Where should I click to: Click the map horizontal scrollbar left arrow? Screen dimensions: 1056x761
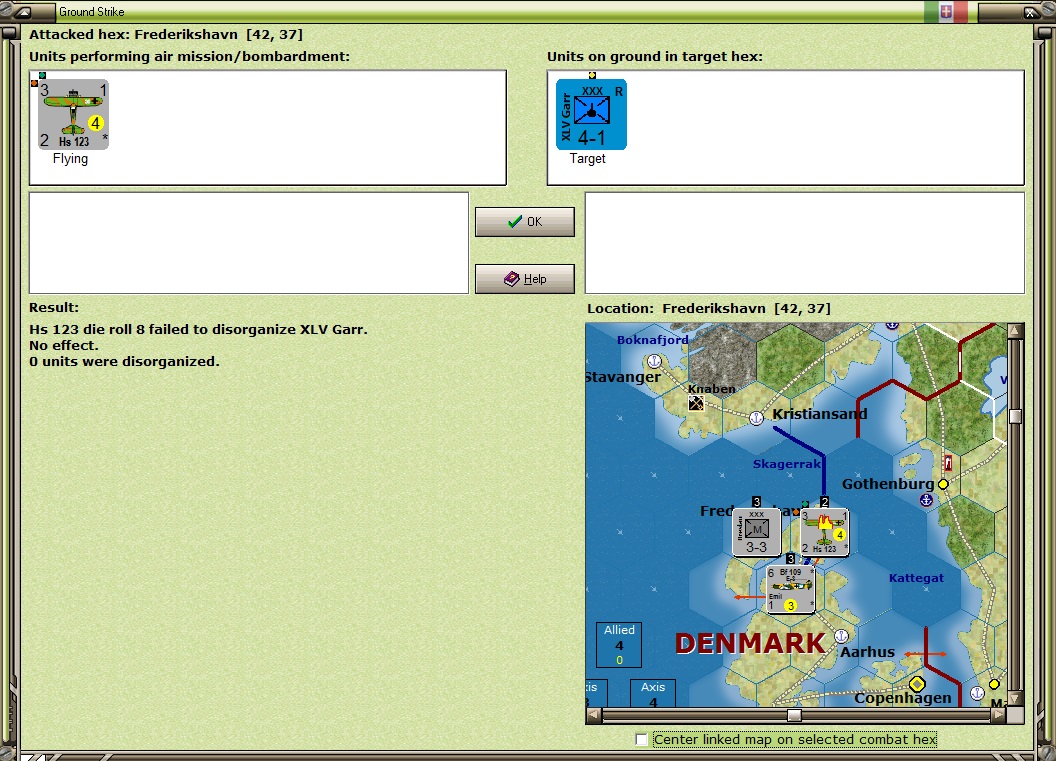pos(594,715)
